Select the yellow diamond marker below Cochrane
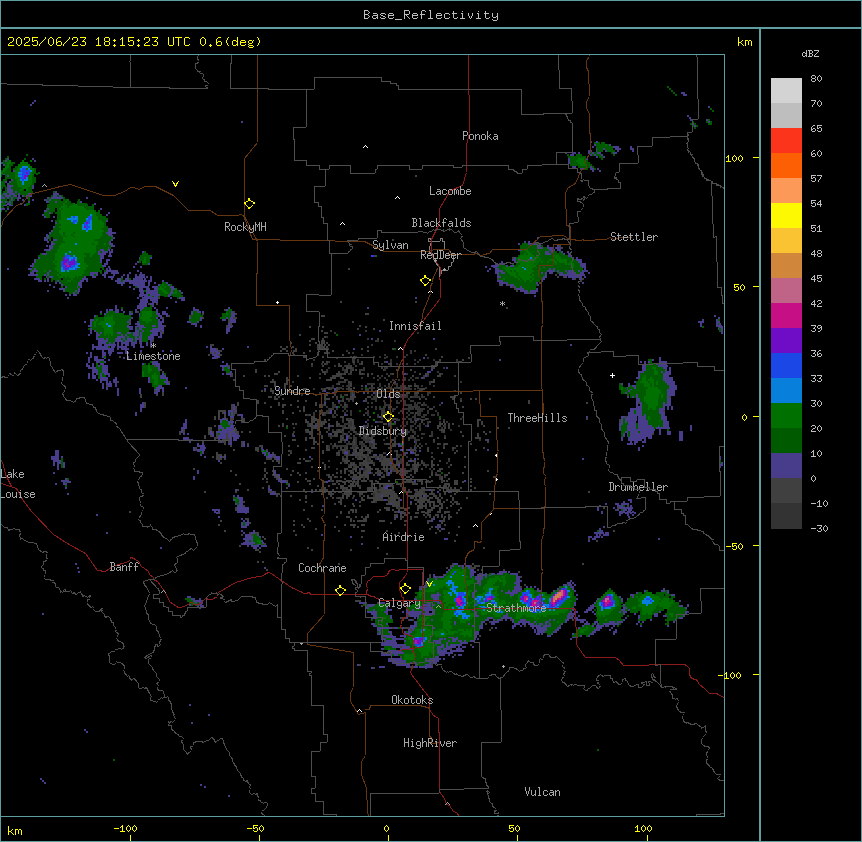This screenshot has width=862, height=842. [340, 590]
